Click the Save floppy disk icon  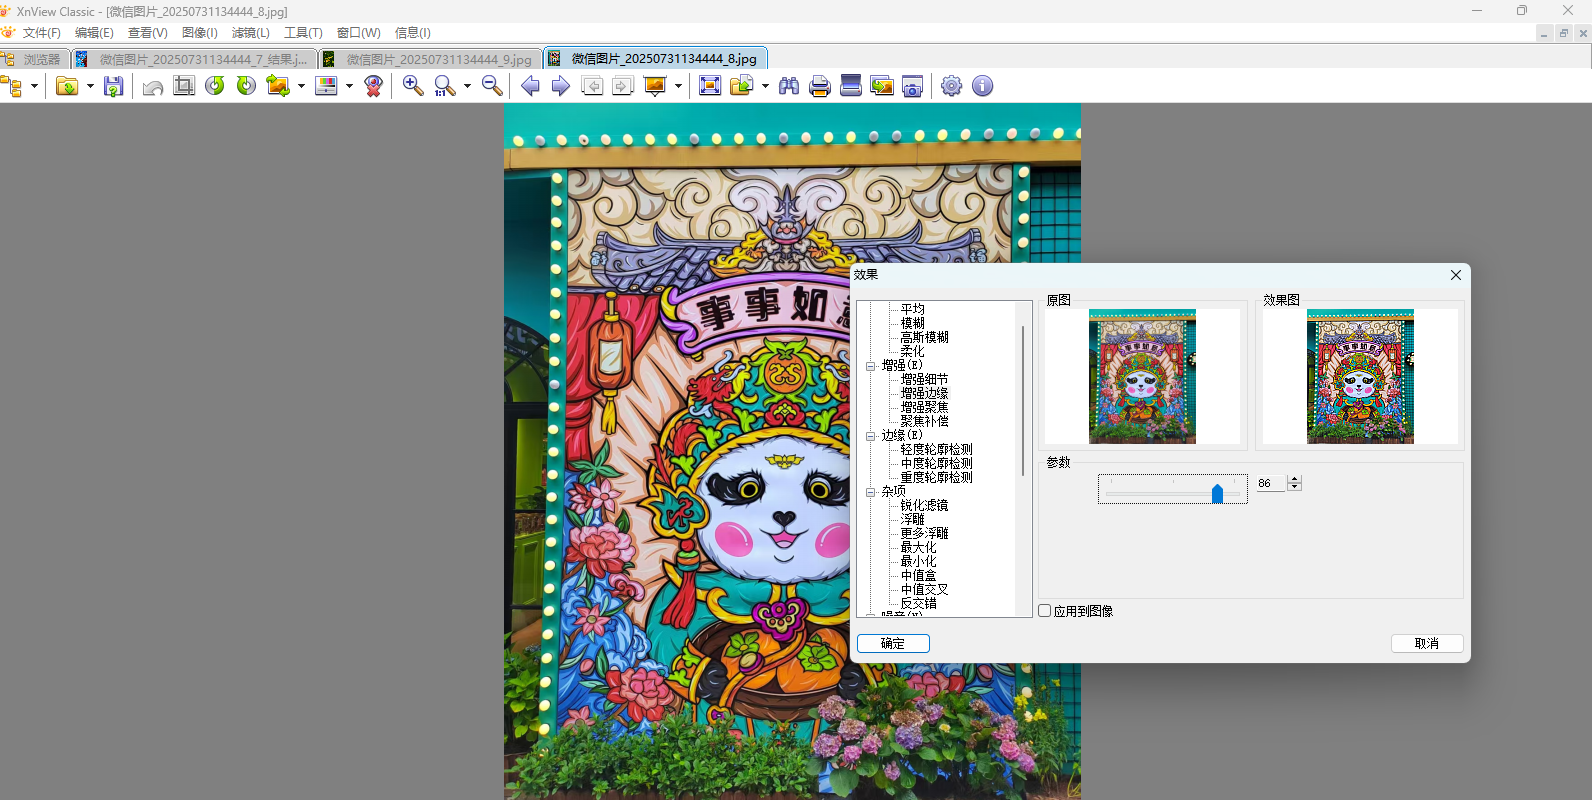[x=113, y=86]
